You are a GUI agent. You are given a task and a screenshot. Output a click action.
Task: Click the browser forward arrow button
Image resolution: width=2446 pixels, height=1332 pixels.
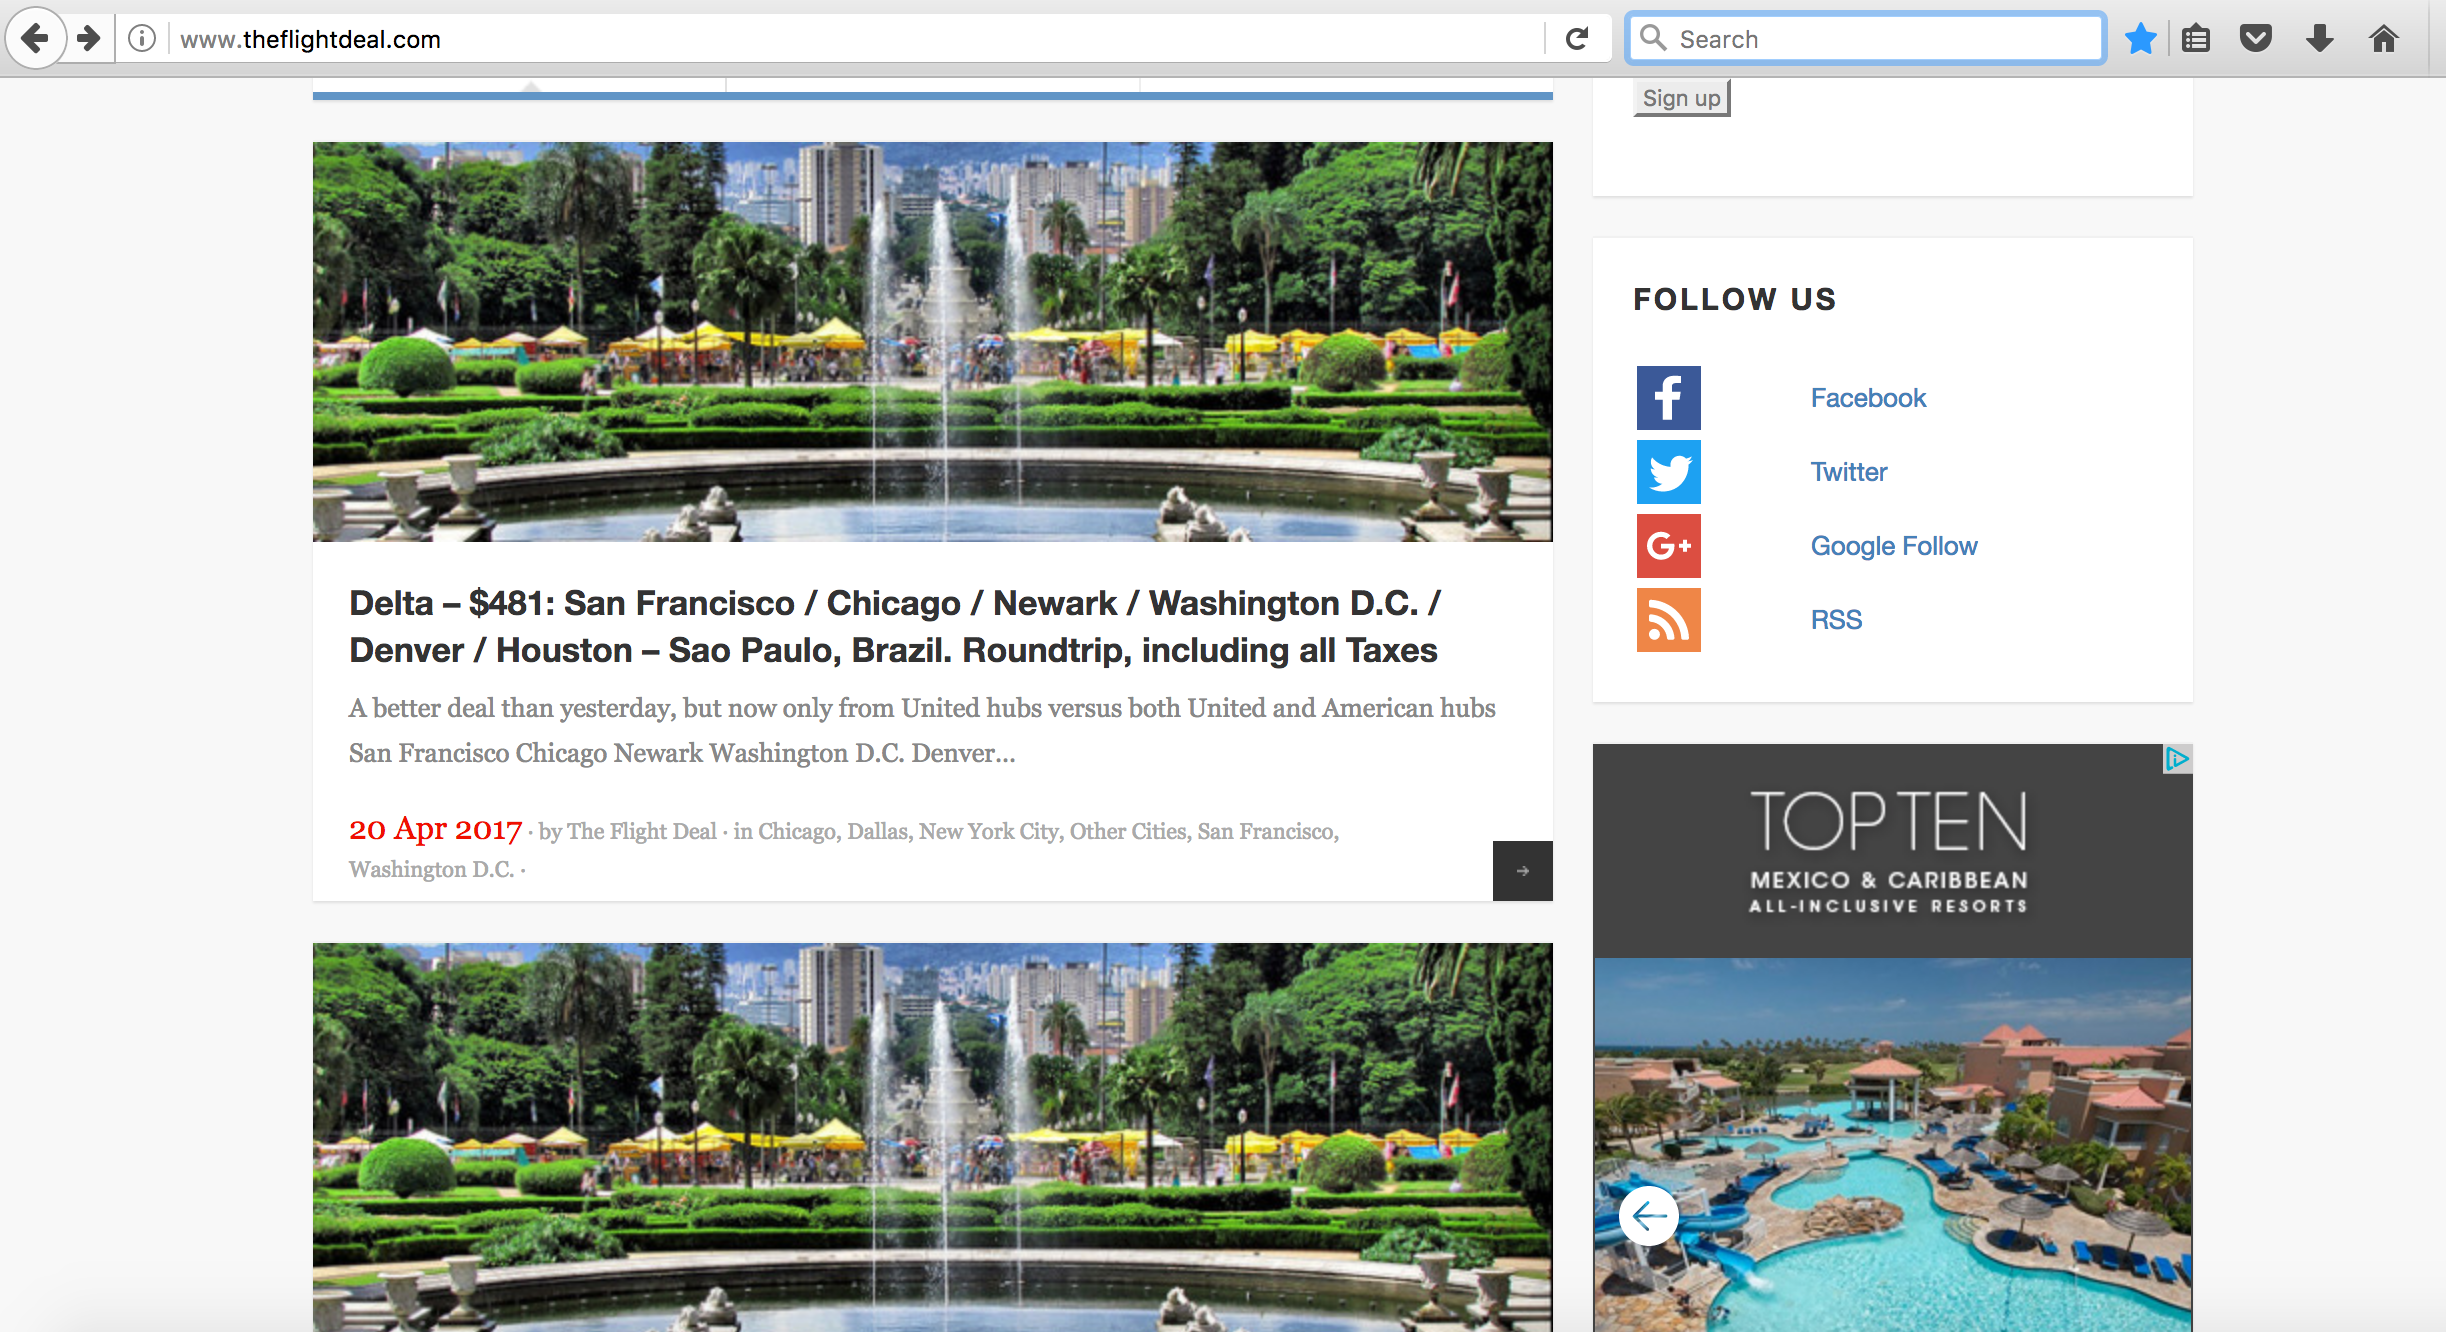[90, 39]
